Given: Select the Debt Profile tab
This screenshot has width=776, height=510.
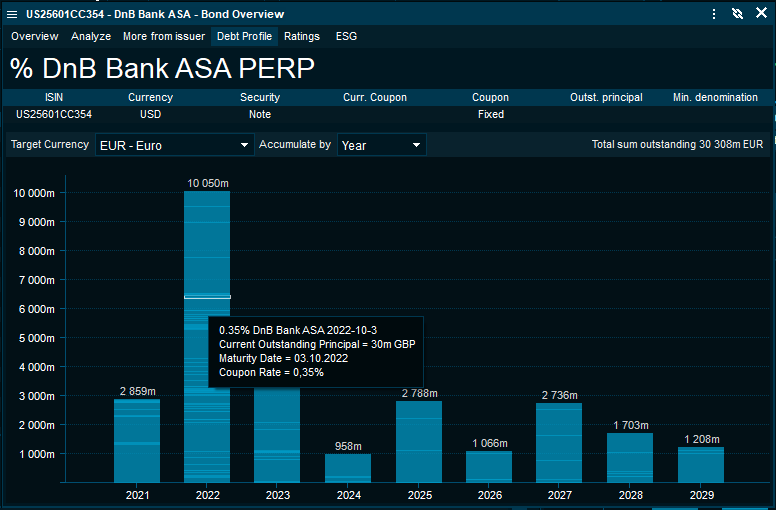Looking at the screenshot, I should [244, 36].
